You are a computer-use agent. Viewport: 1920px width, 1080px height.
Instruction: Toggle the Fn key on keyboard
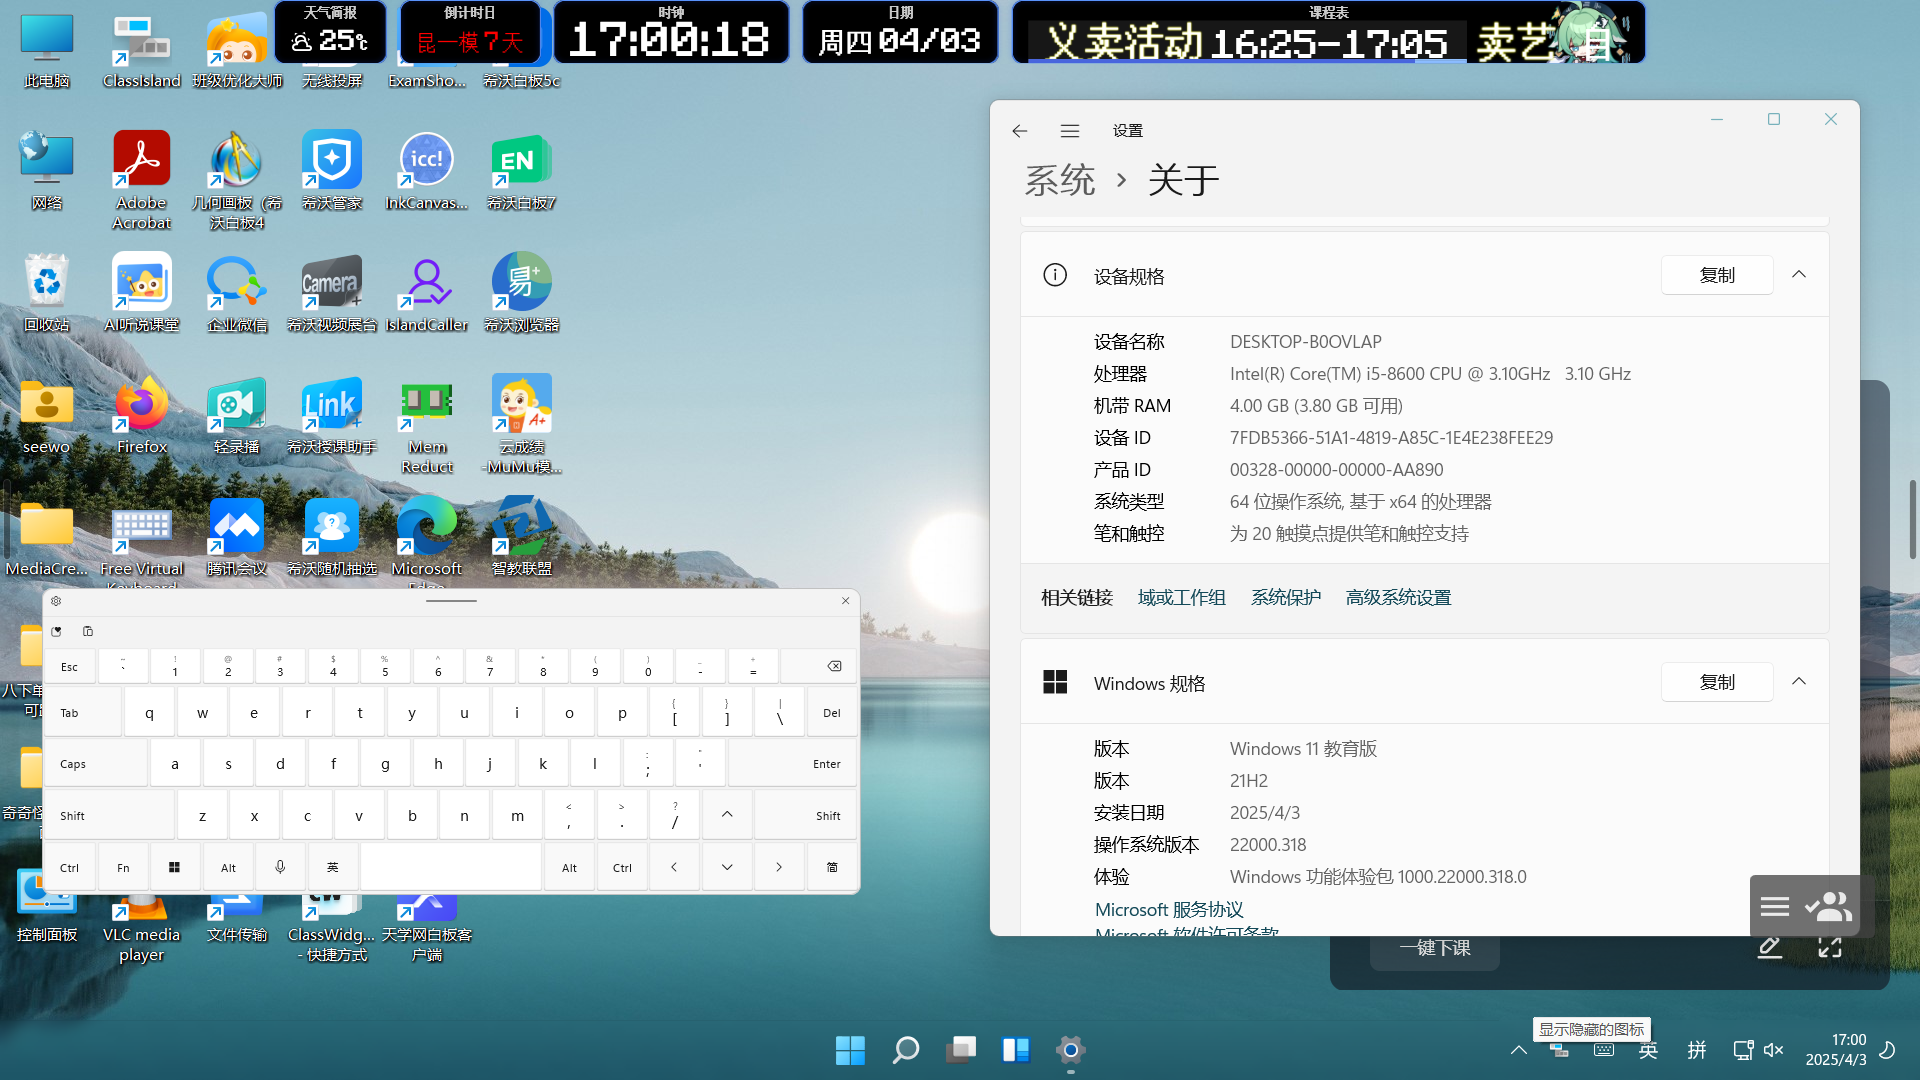pos(123,868)
